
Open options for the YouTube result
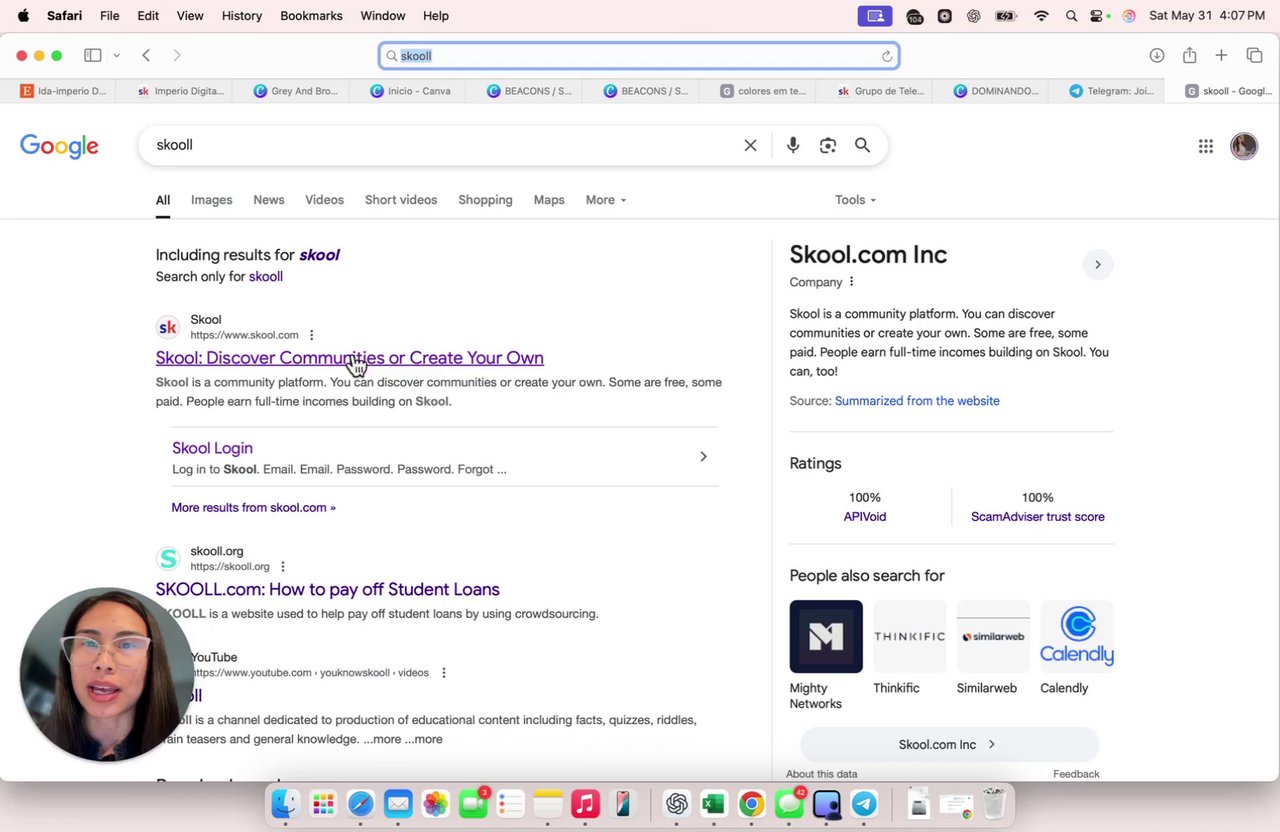click(444, 673)
